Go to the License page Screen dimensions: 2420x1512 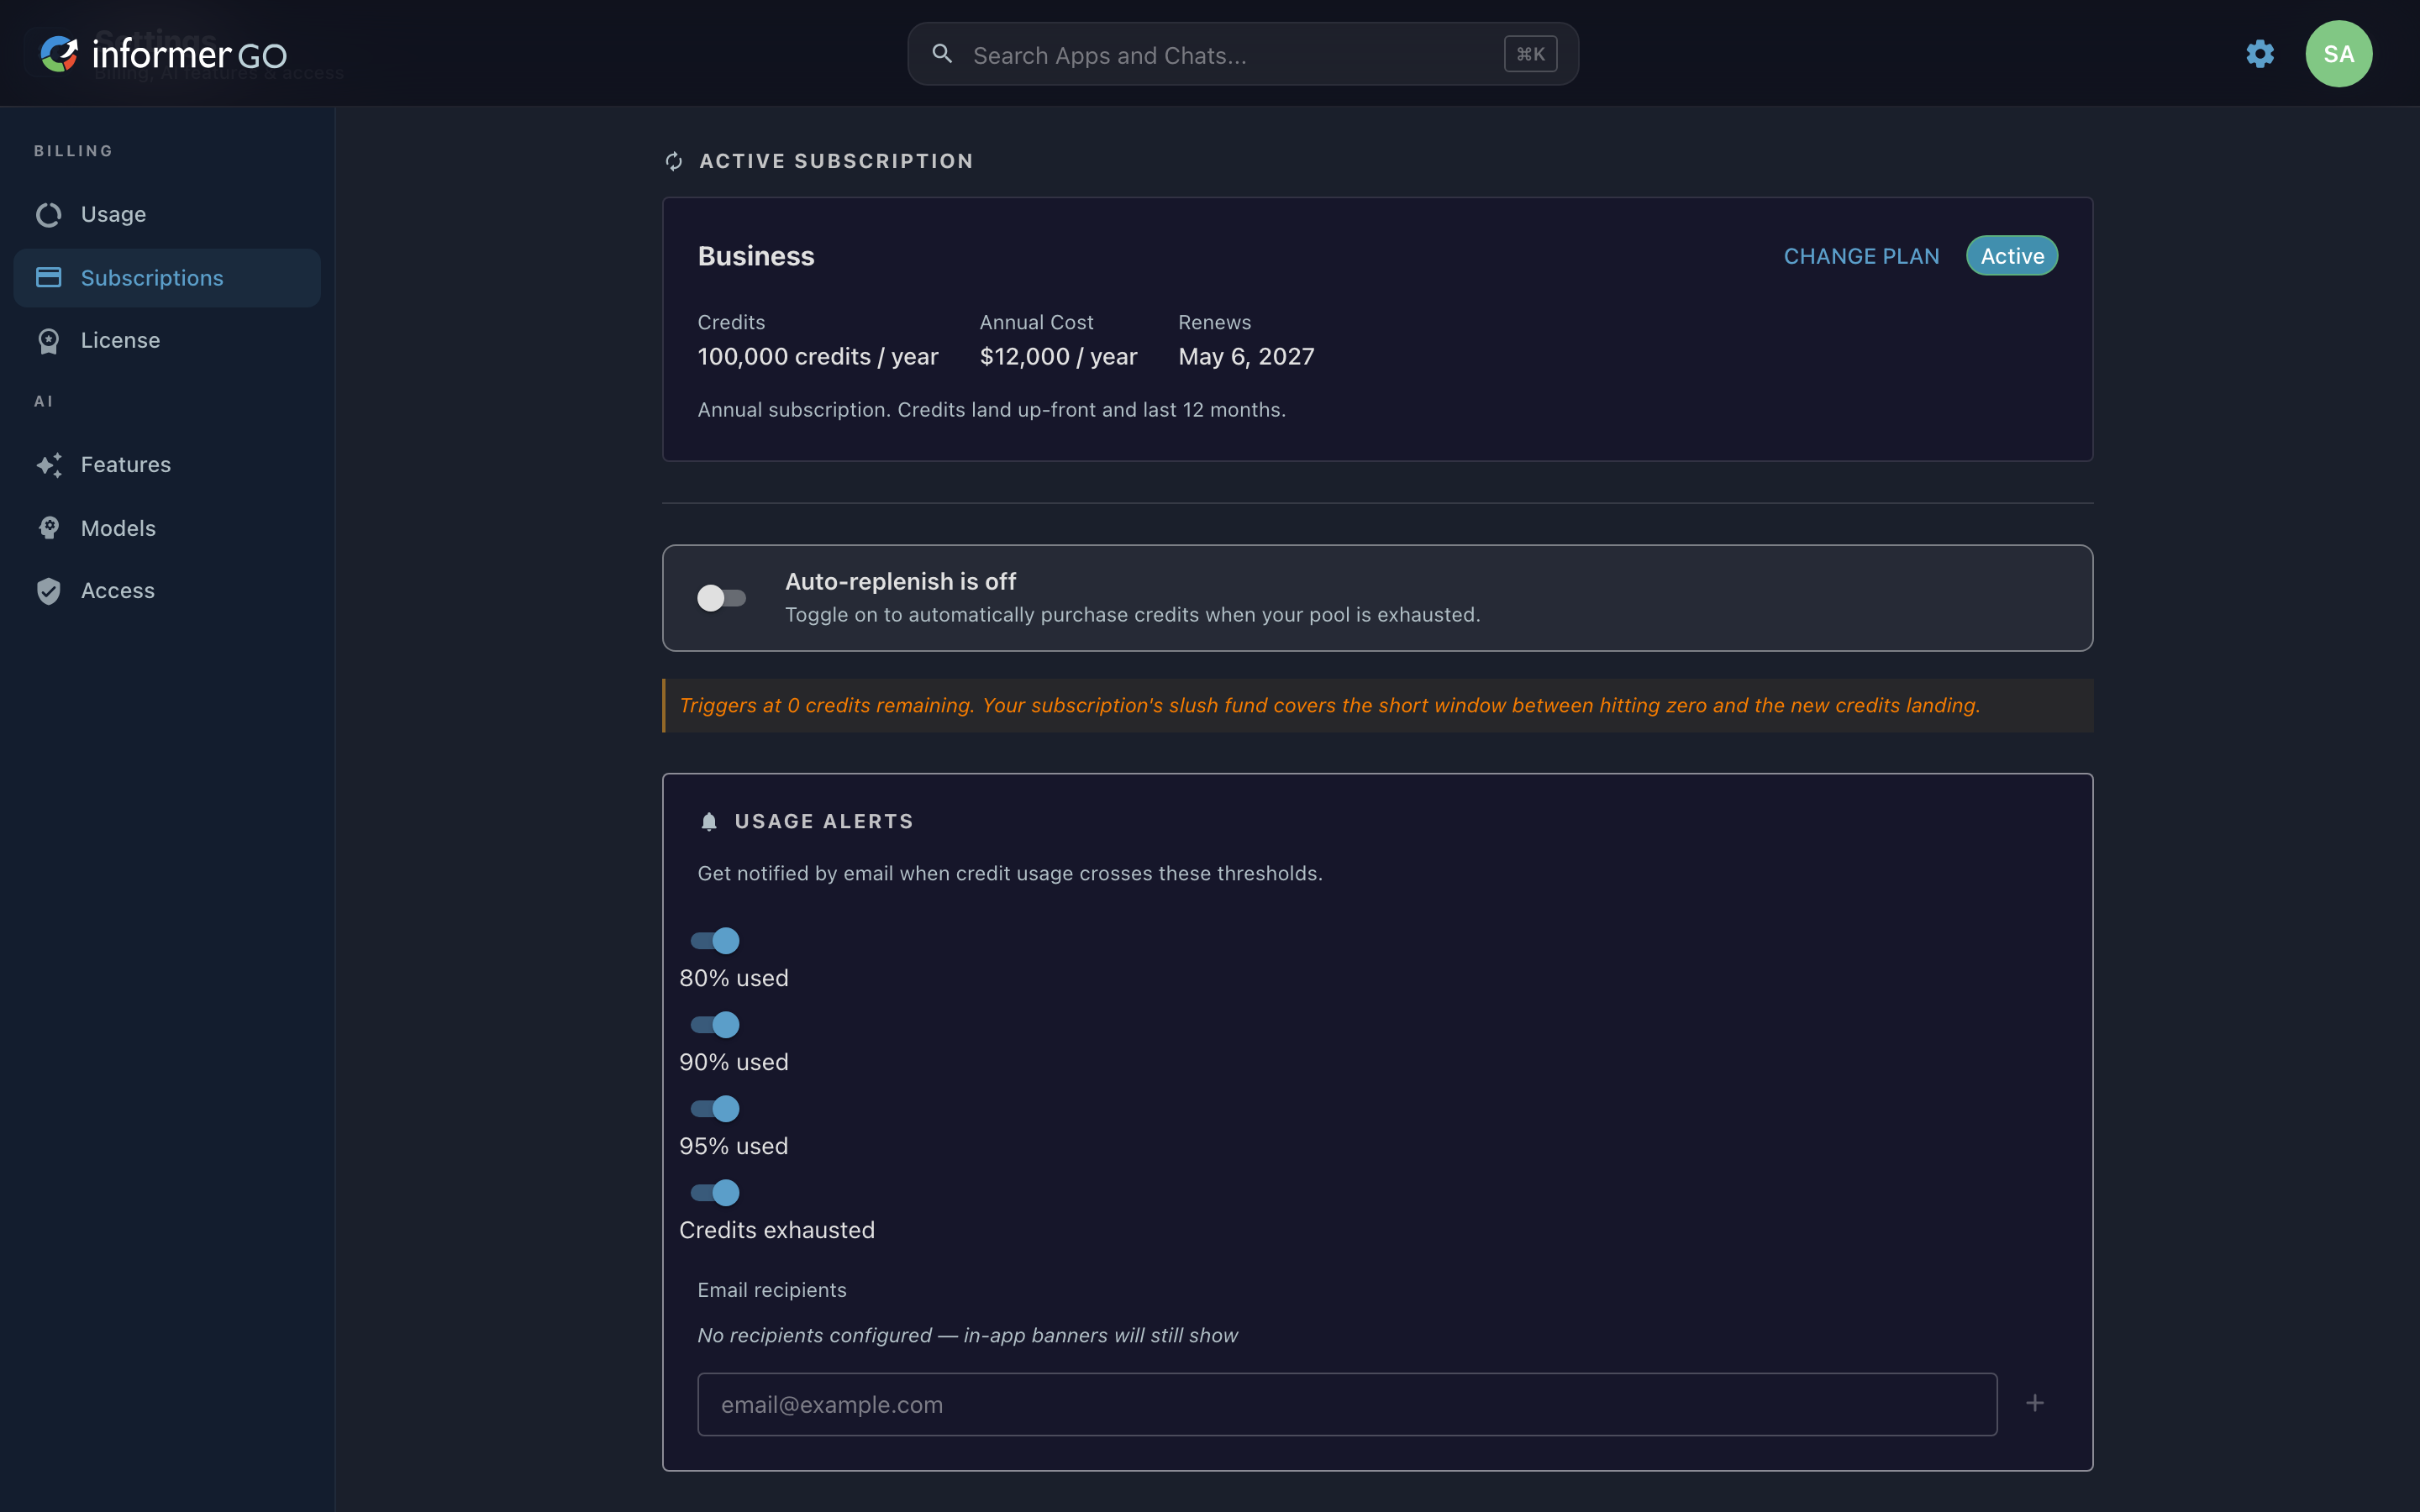pyautogui.click(x=167, y=341)
